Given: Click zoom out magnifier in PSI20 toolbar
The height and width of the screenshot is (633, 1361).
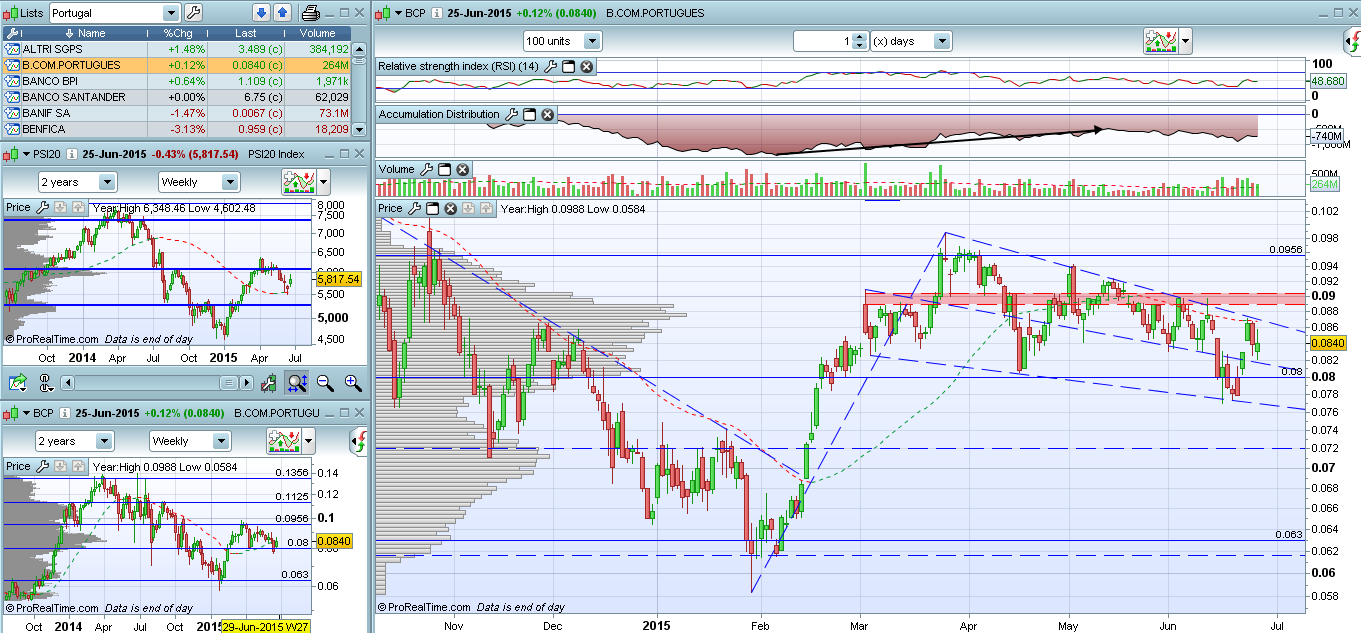Looking at the screenshot, I should [x=325, y=382].
